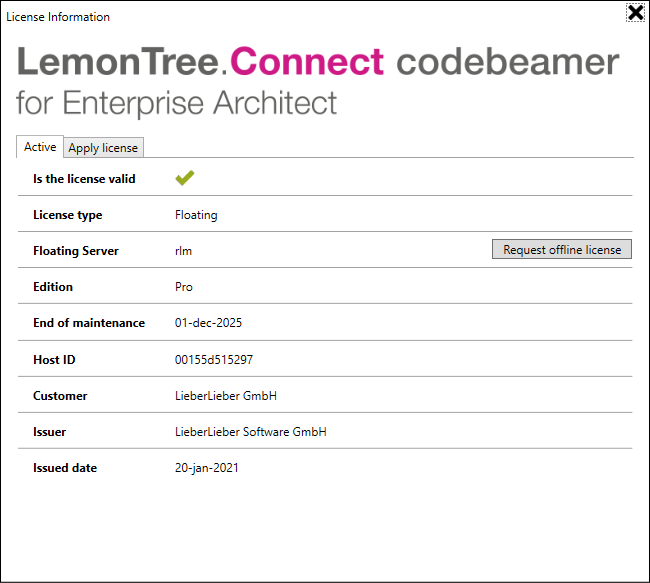
Task: Select the Host ID value 00155d515297
Action: pos(214,360)
